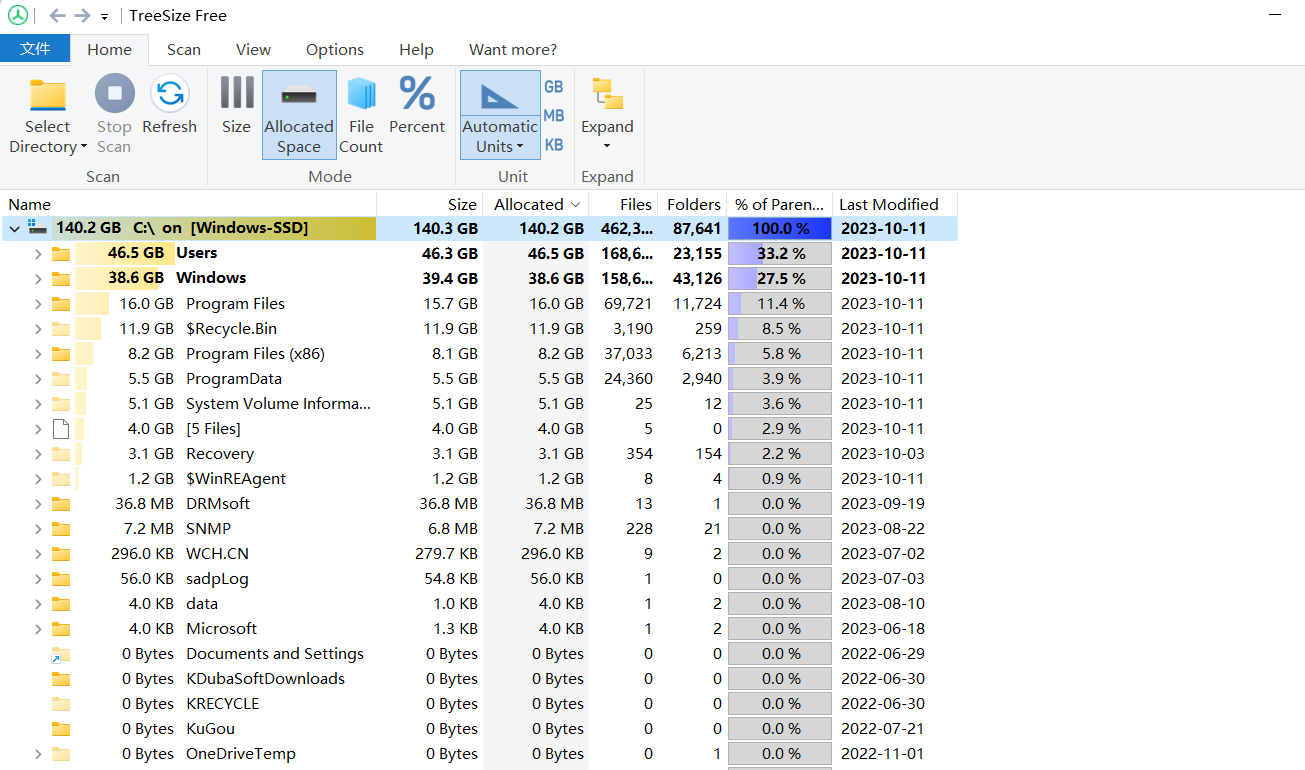
Task: Navigate forward with the right arrow
Action: pyautogui.click(x=83, y=16)
